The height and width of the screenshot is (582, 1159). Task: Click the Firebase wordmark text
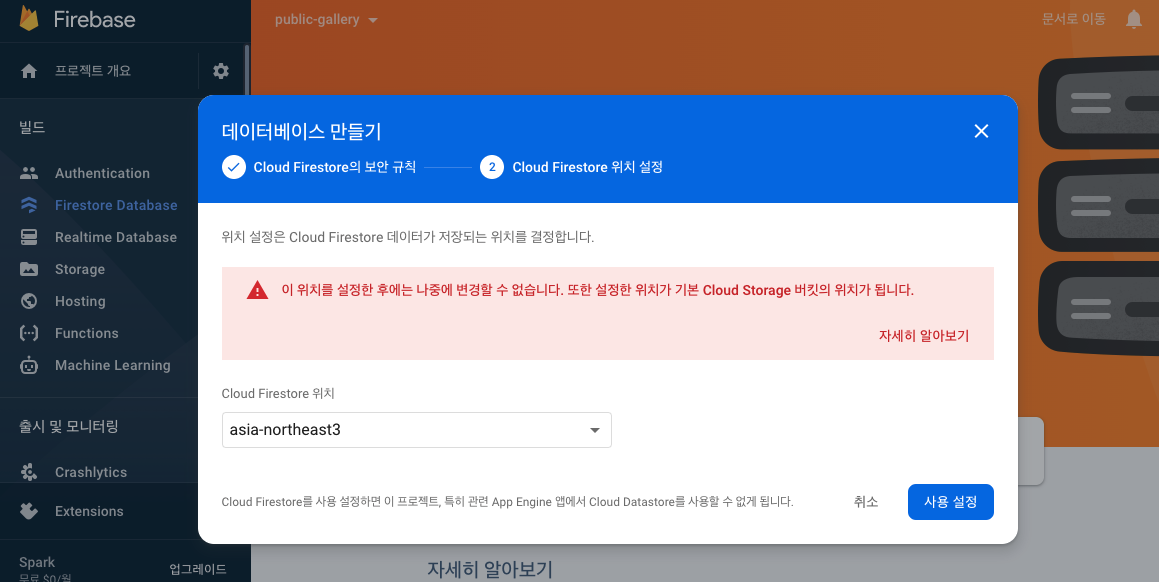coord(95,19)
